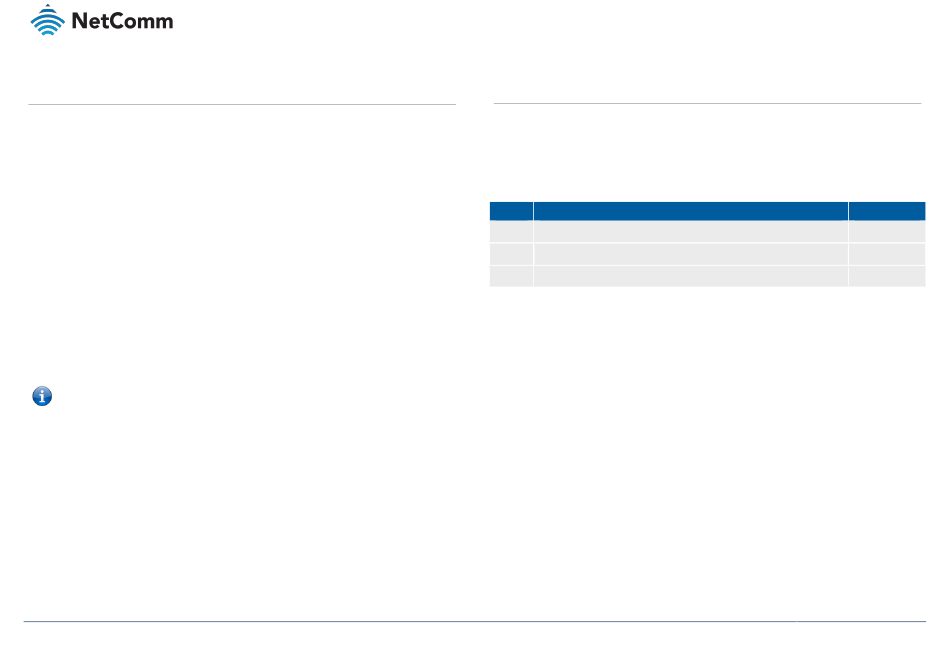Click bottom grey row's rightmost cell
Image resolution: width=950 pixels, height=660 pixels.
pyautogui.click(x=887, y=276)
